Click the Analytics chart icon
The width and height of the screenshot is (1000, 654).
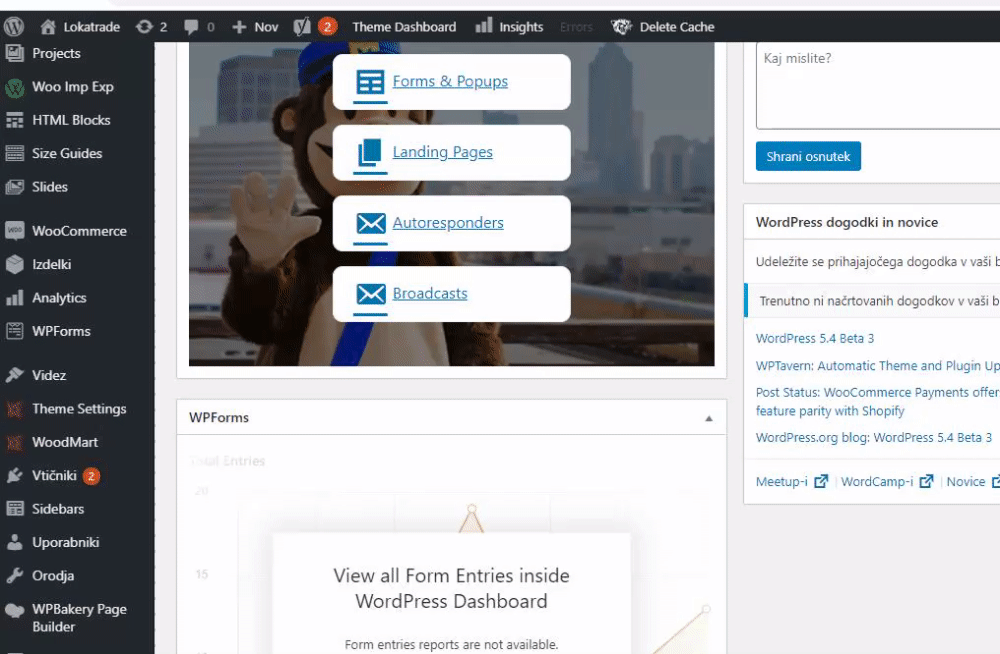click(x=15, y=298)
